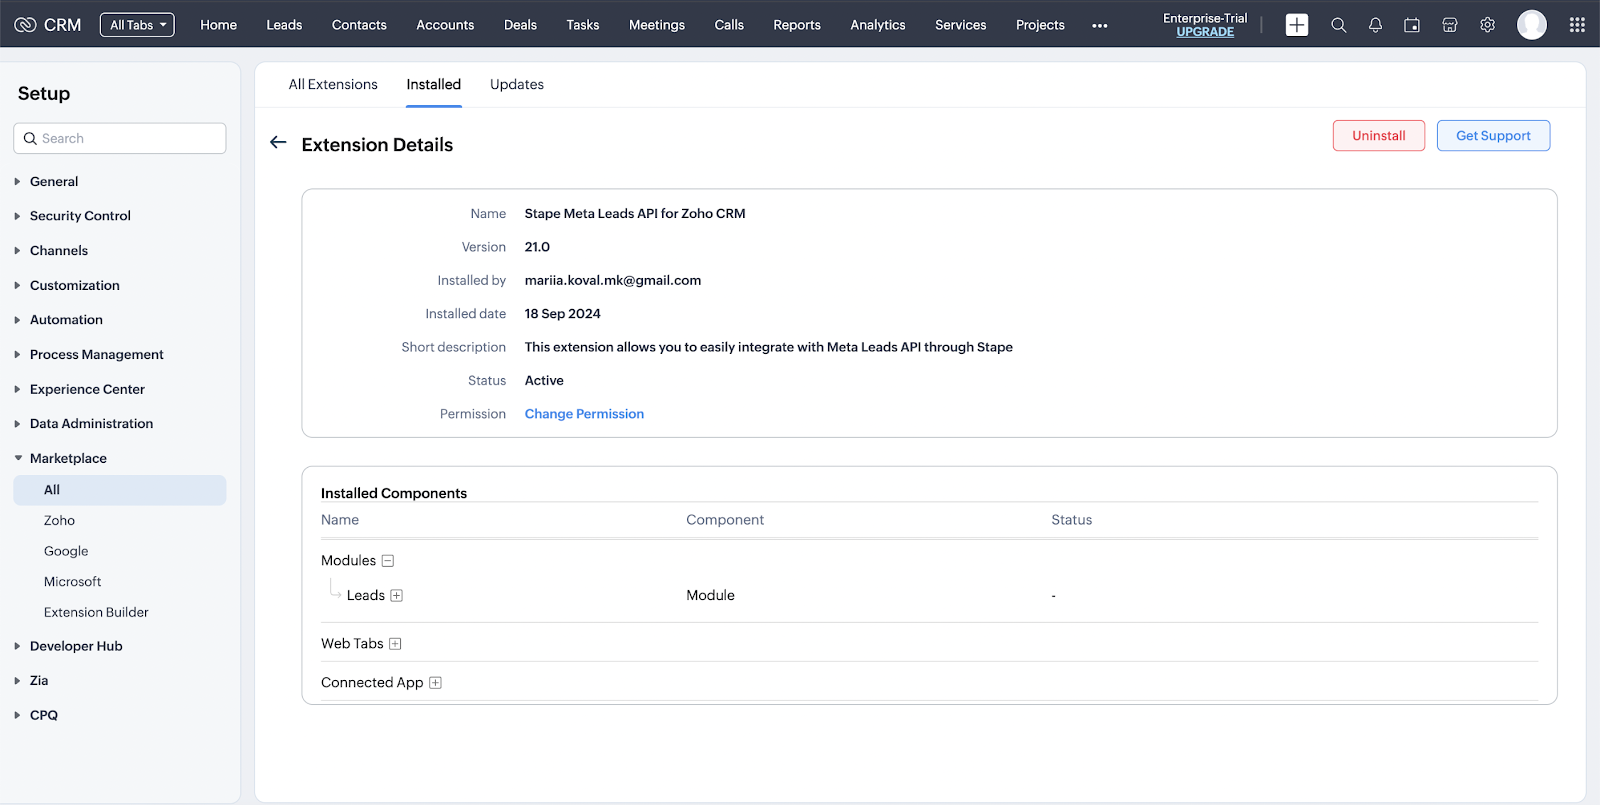Click the version value 21.0
The image size is (1600, 805).
coord(537,247)
